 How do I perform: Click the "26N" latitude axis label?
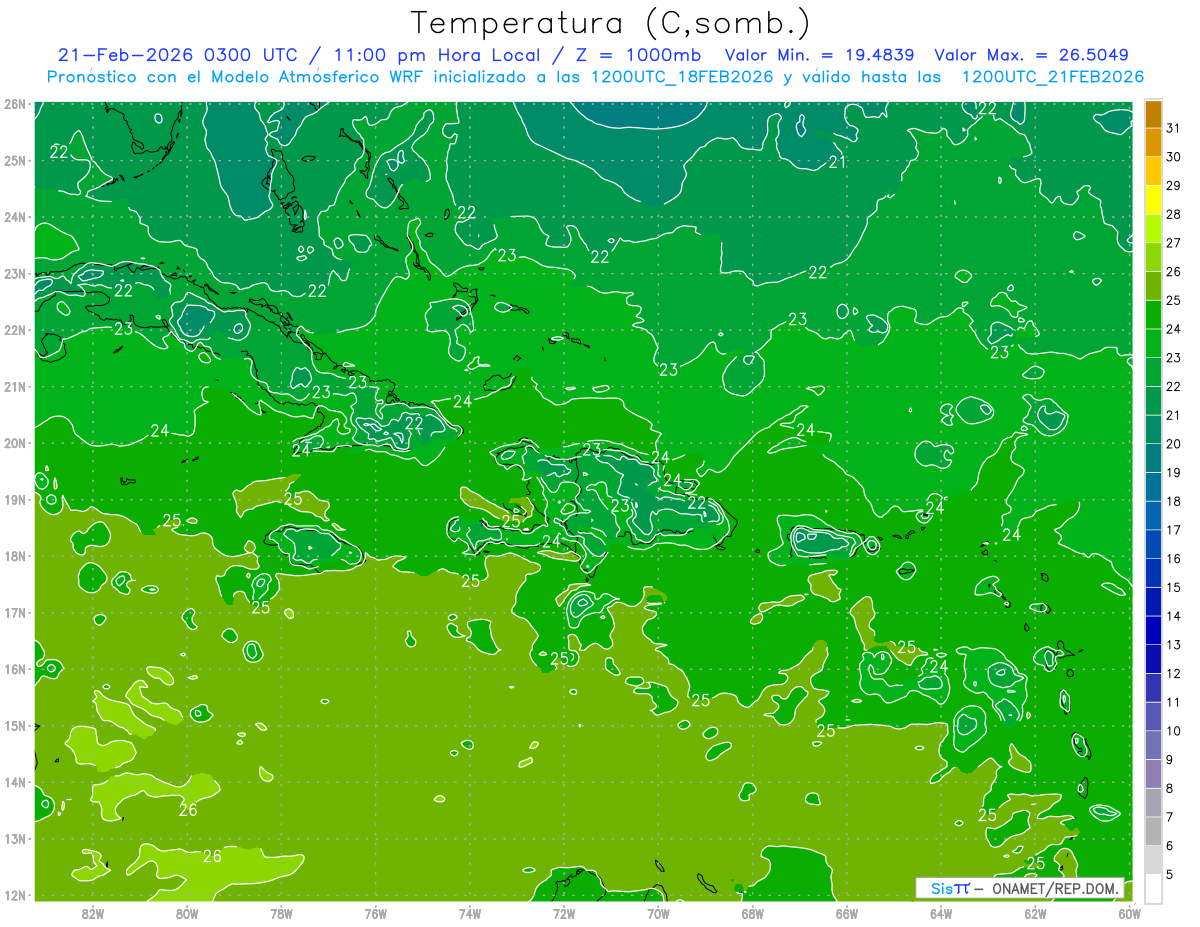15,103
